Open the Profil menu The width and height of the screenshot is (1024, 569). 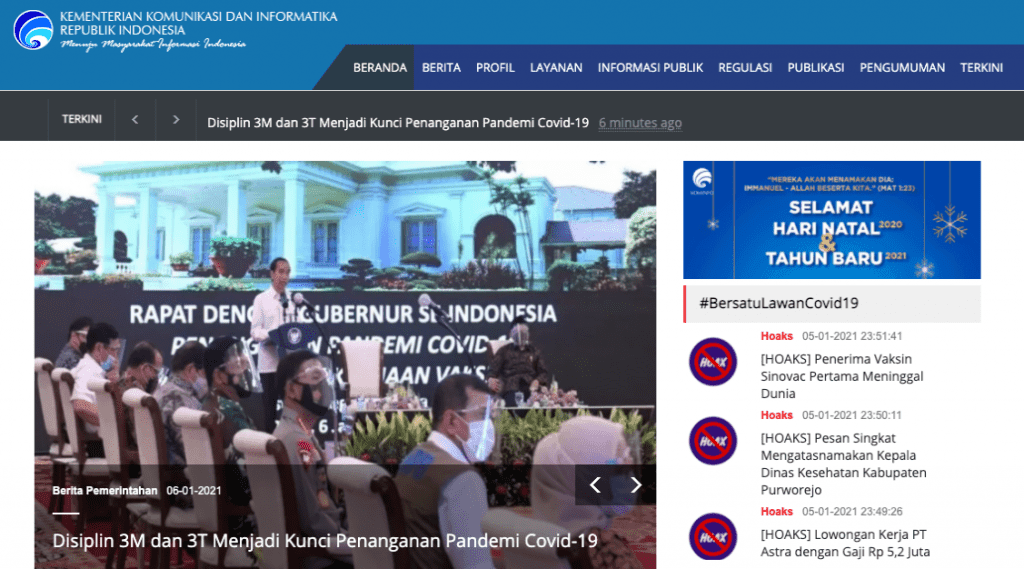[495, 68]
